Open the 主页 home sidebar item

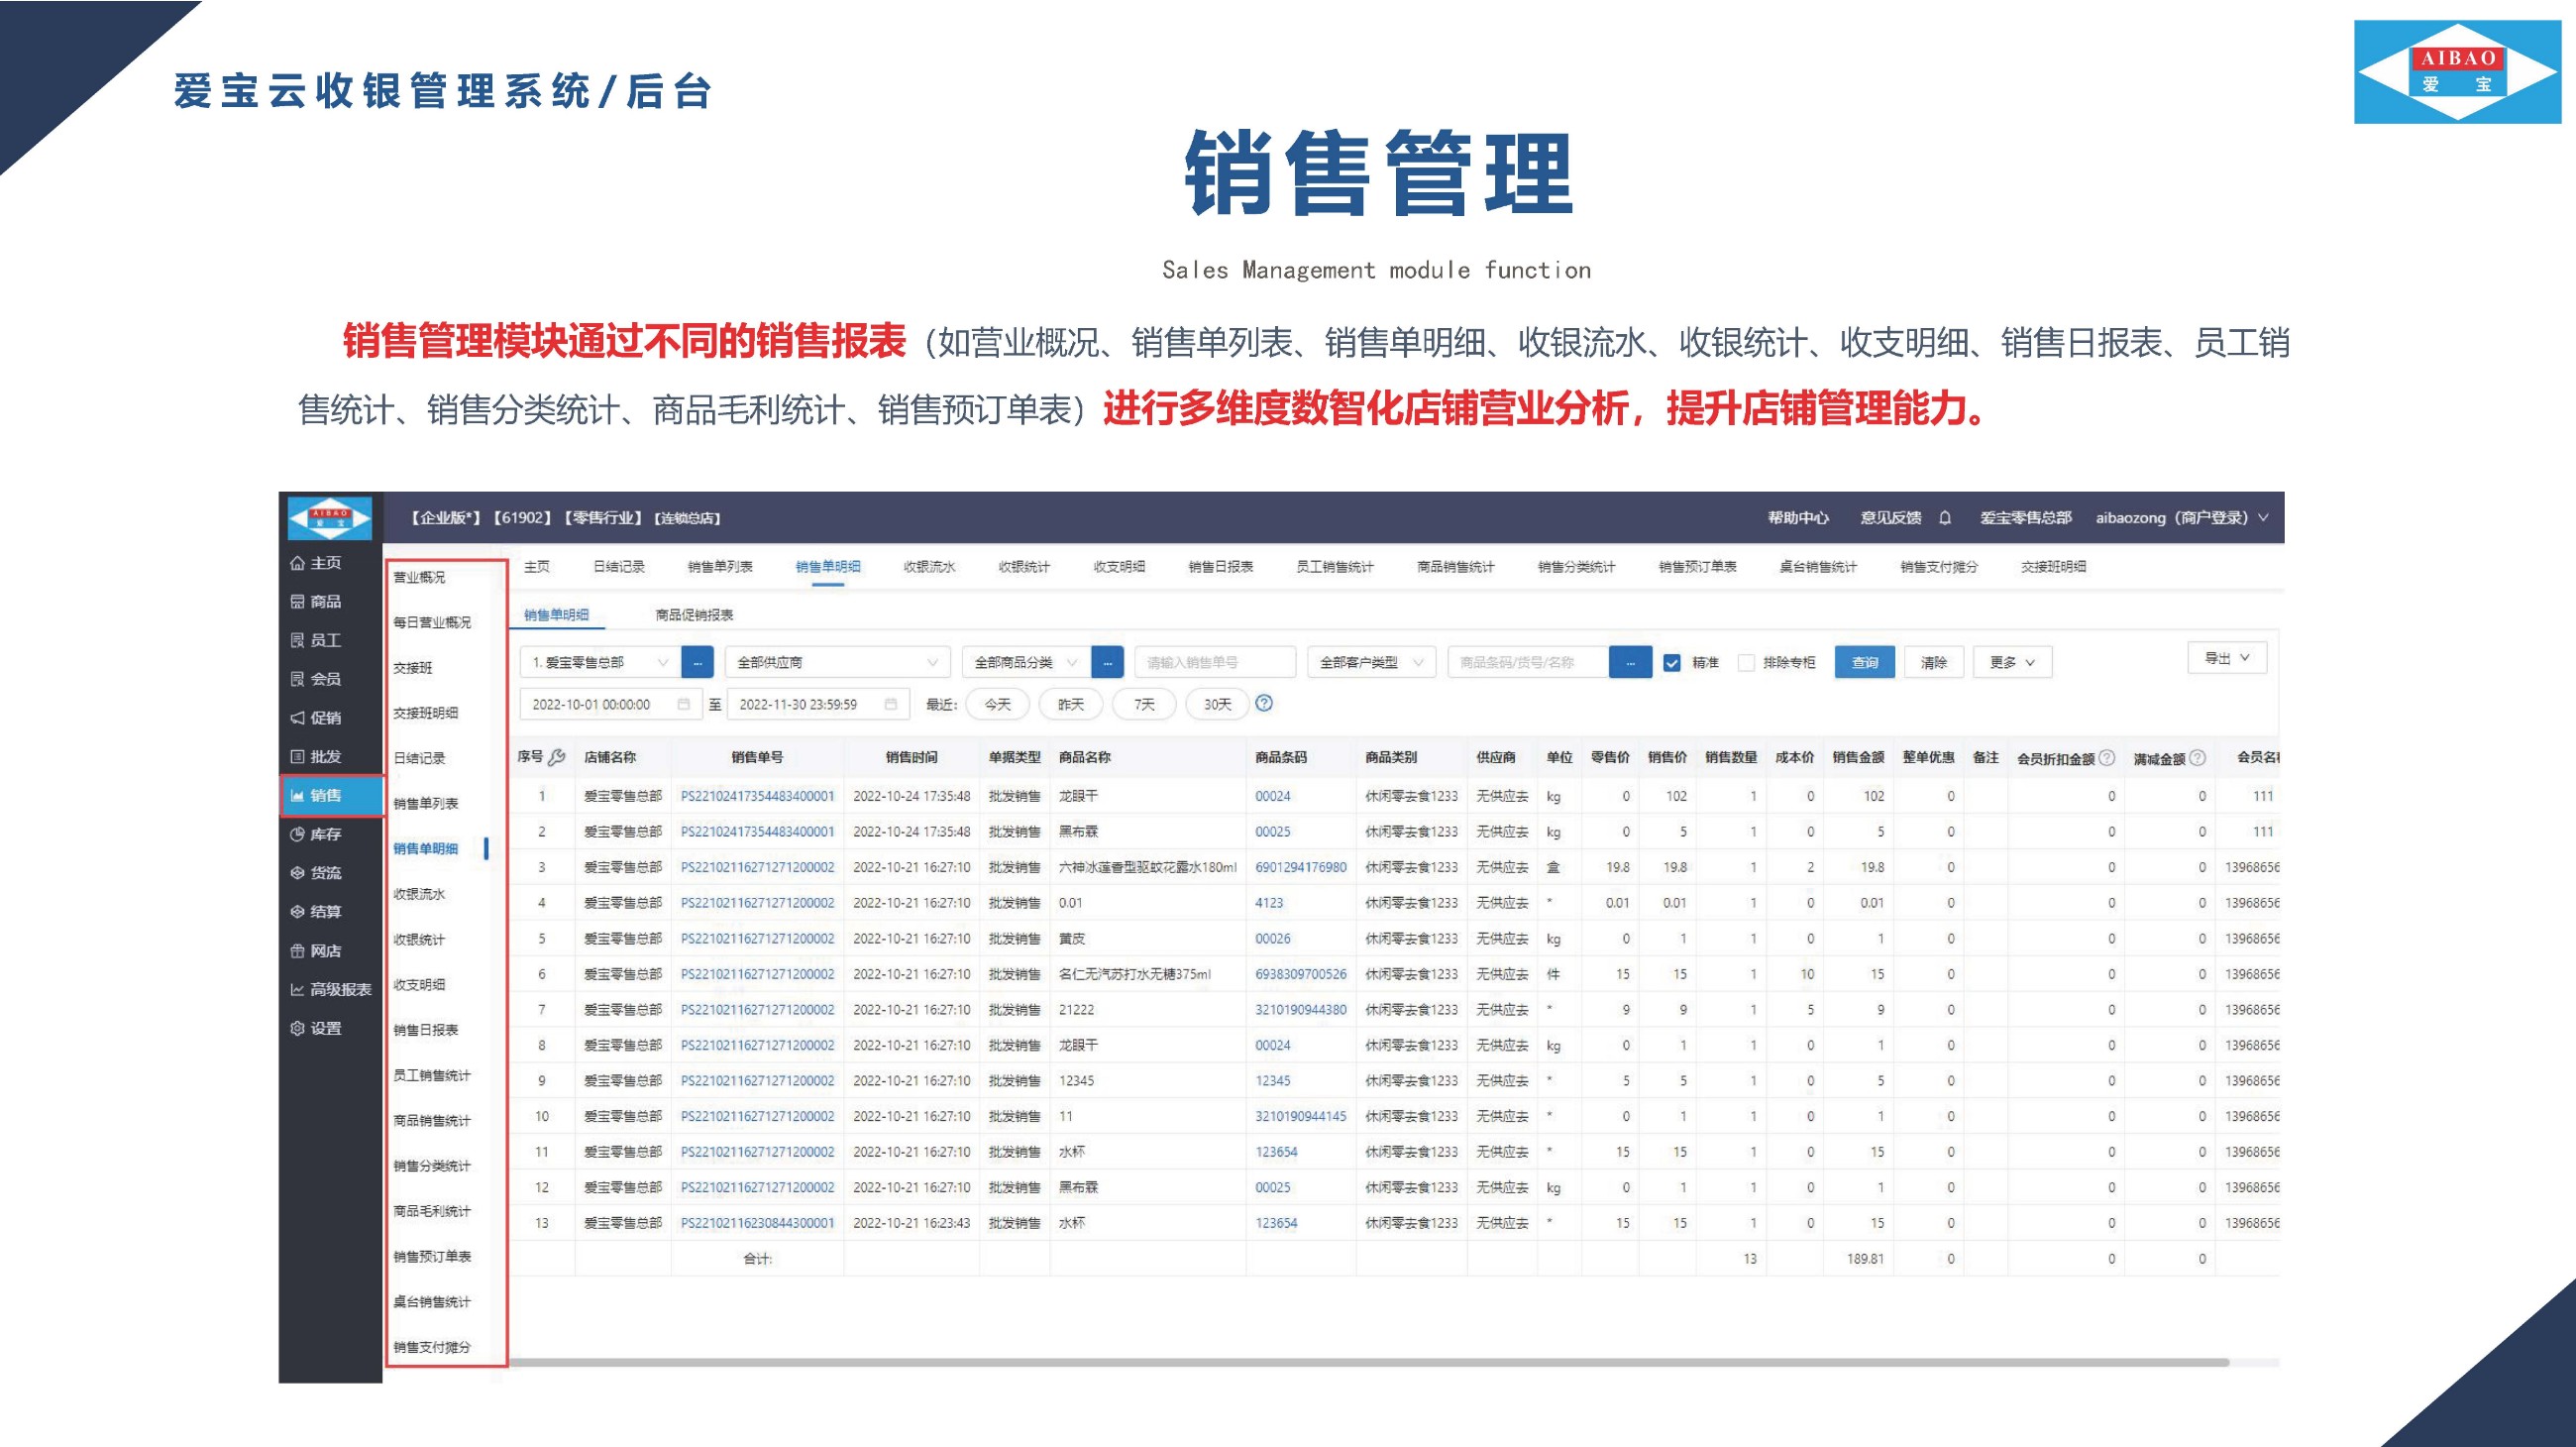(316, 563)
